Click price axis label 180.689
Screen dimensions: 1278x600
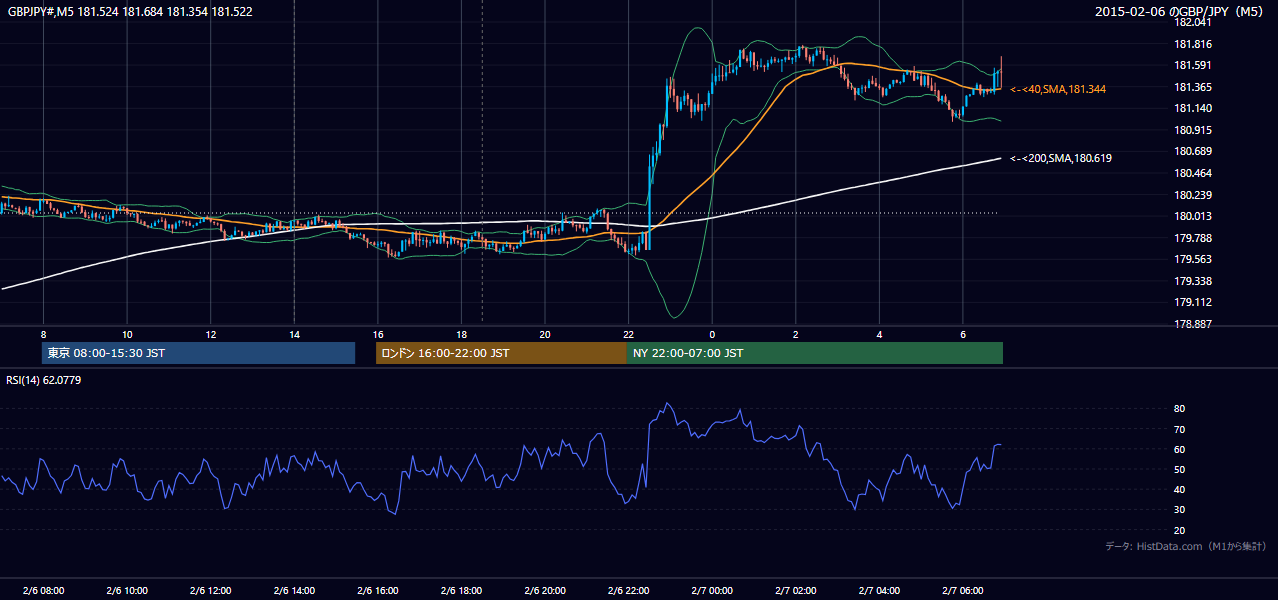coord(1191,151)
